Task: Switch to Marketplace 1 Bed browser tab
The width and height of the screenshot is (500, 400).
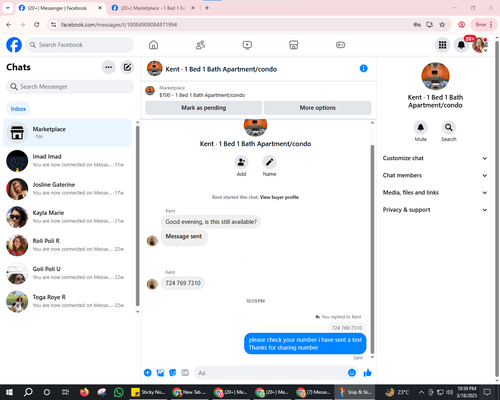Action: (153, 8)
